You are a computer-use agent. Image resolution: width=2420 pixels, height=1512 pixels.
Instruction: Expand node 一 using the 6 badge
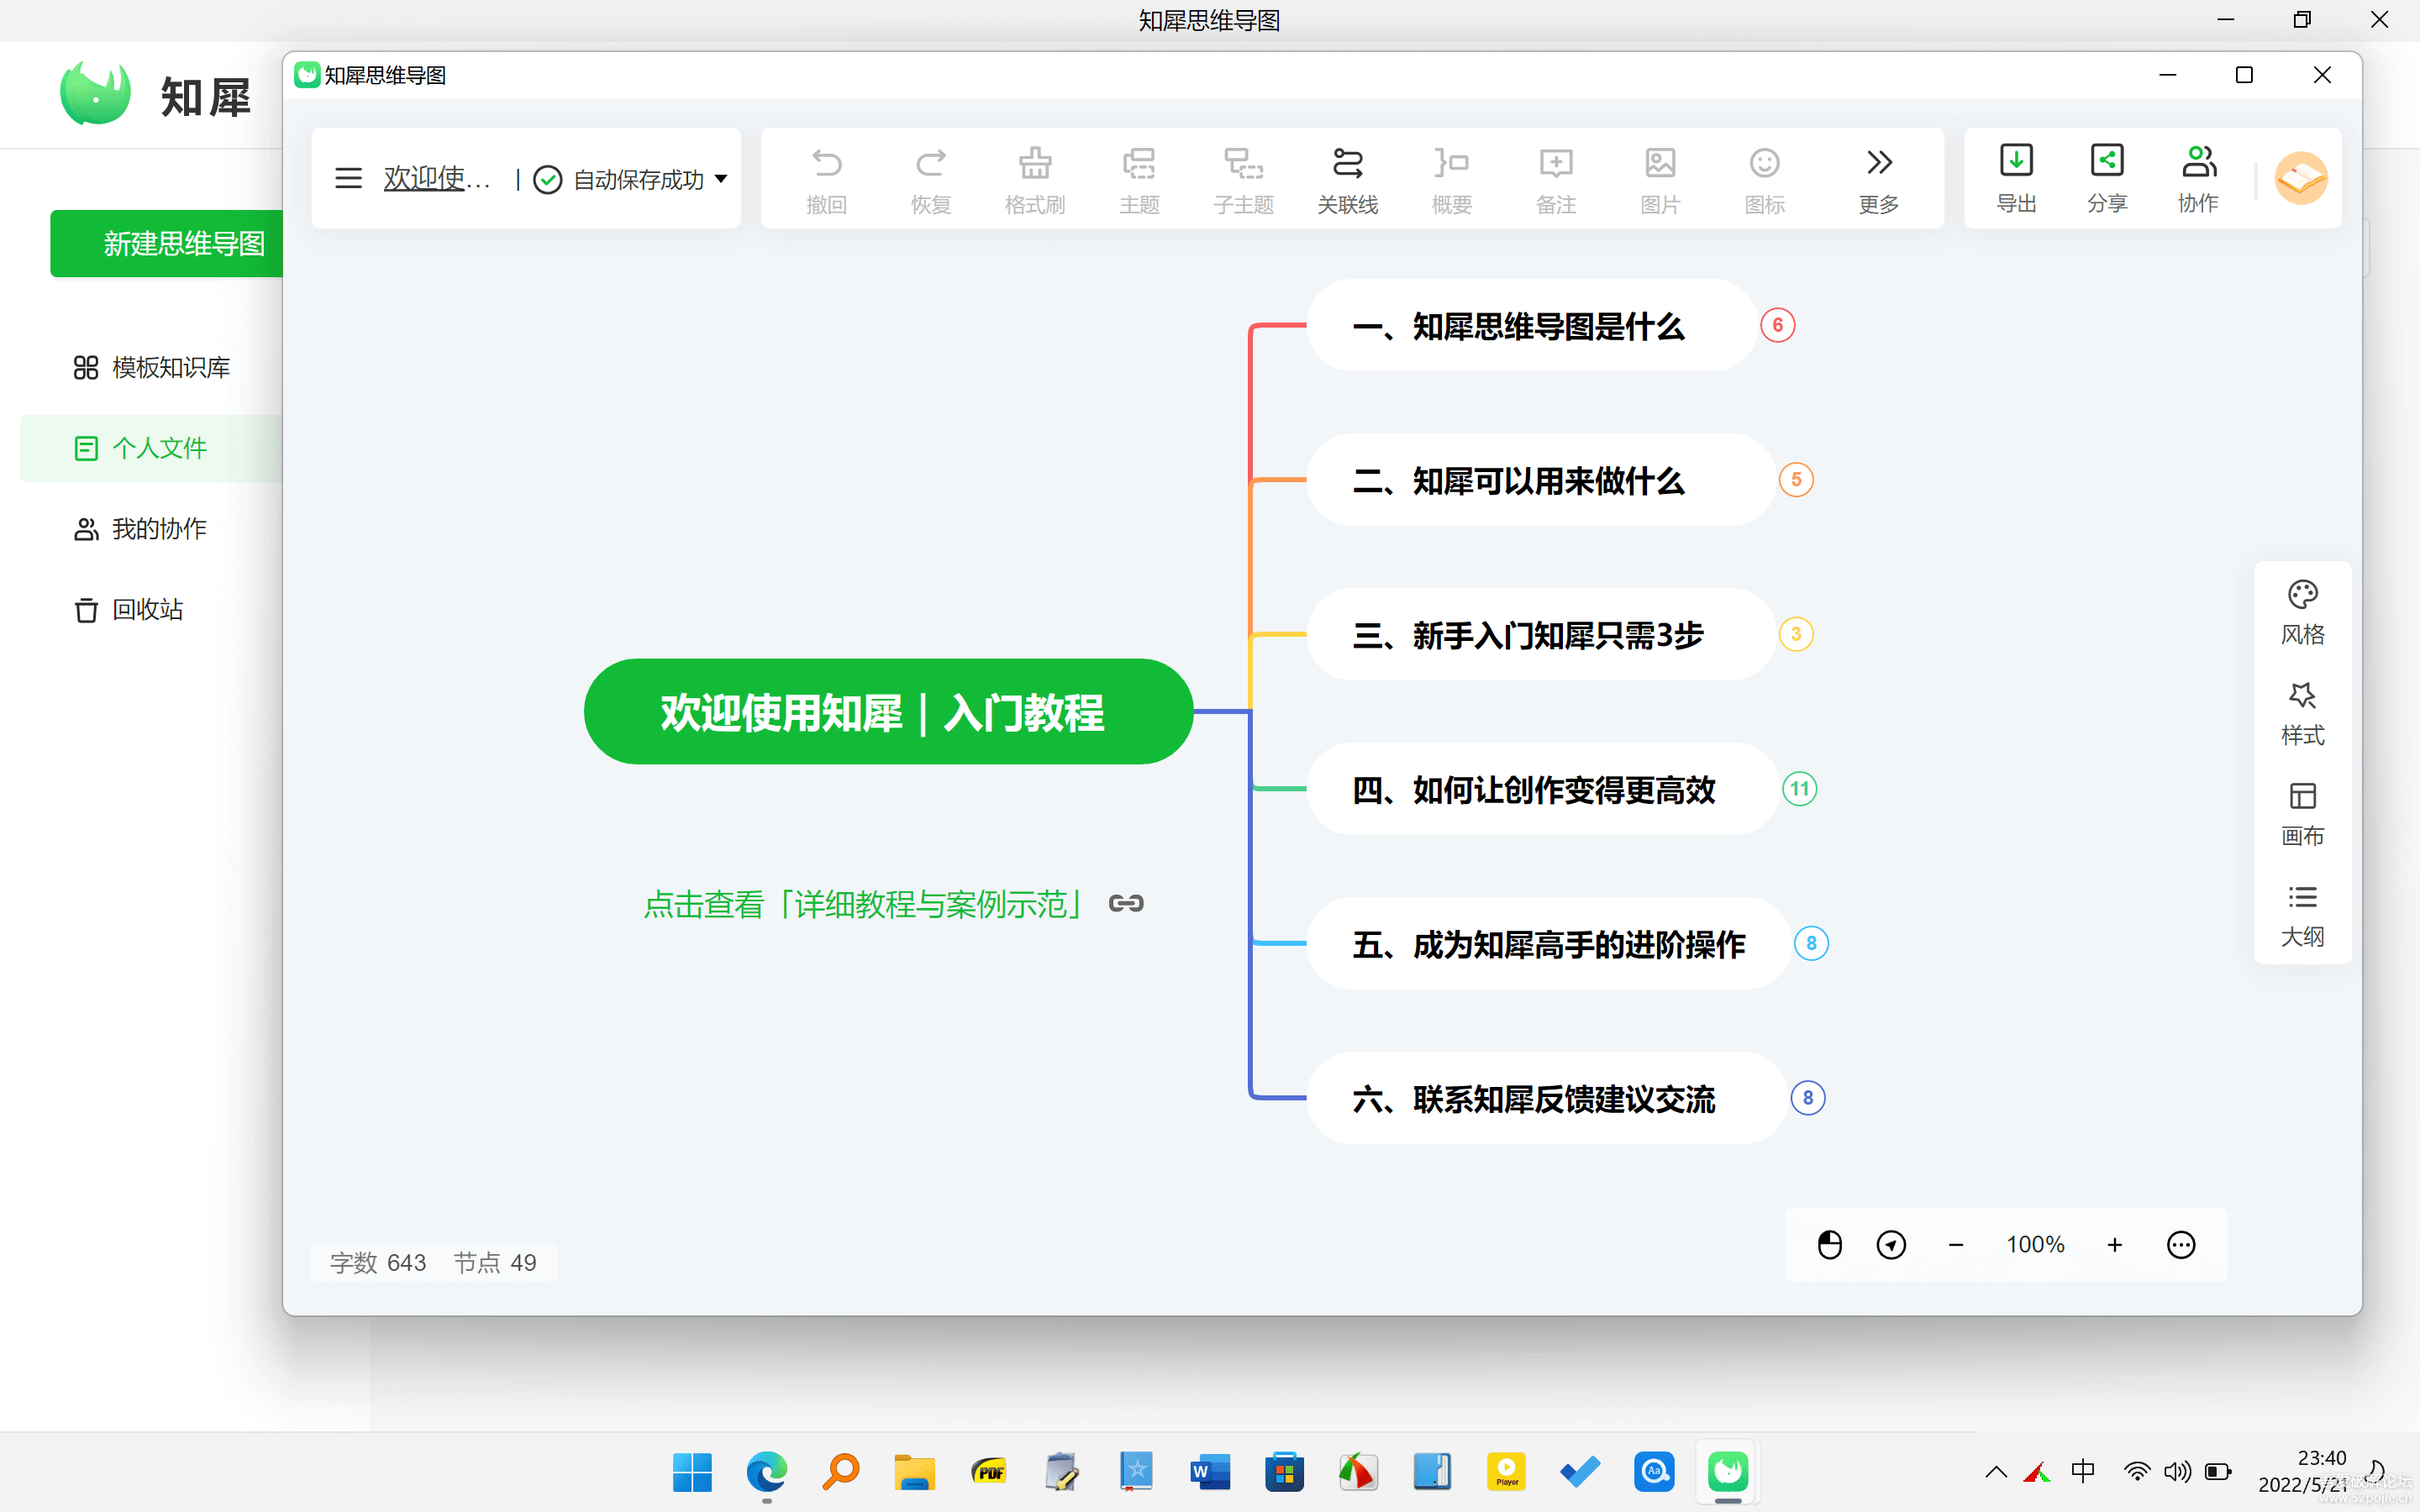pyautogui.click(x=1777, y=325)
